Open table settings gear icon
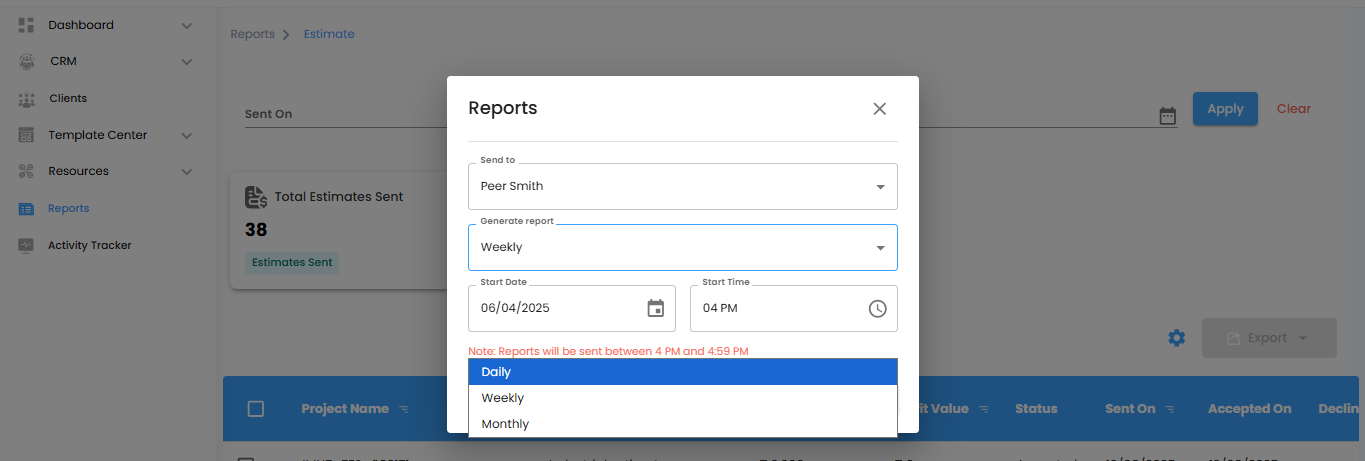 point(1177,338)
